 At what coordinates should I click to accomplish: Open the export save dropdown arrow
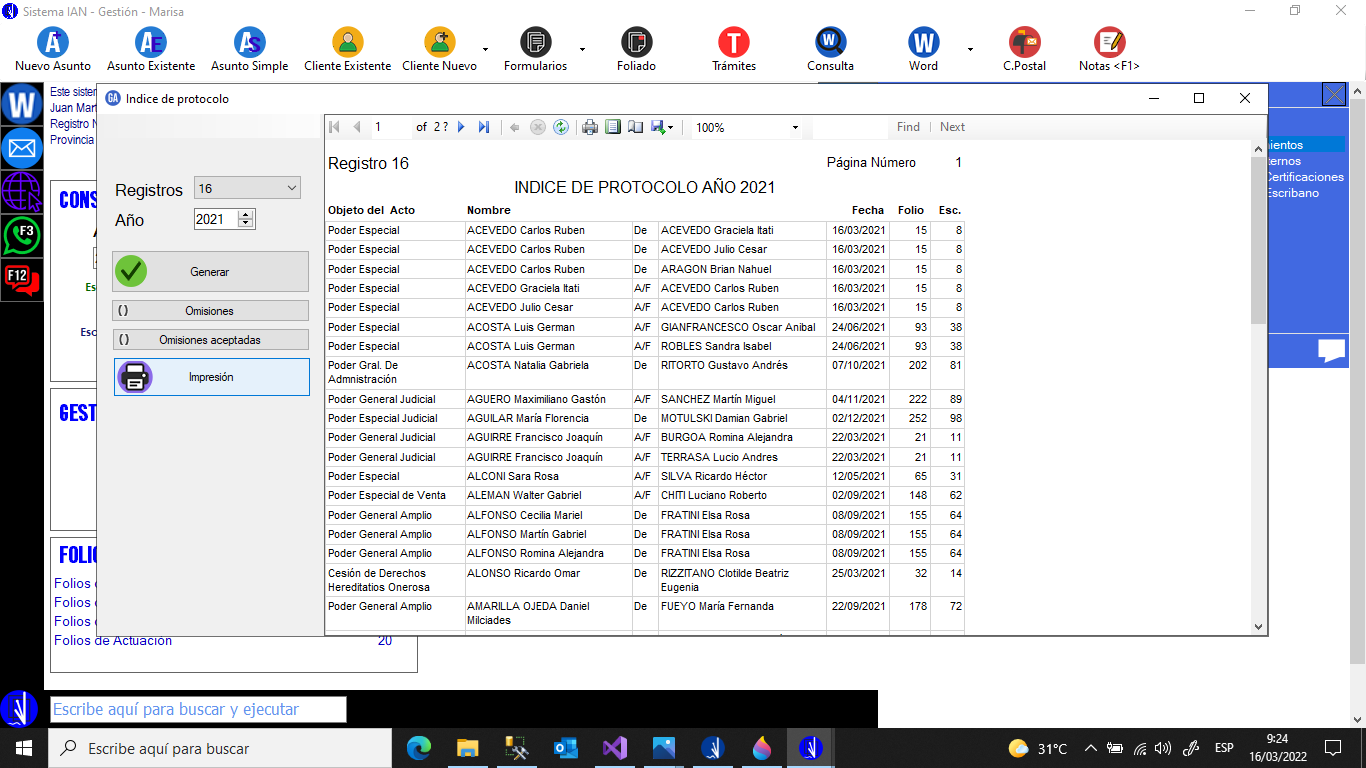670,128
